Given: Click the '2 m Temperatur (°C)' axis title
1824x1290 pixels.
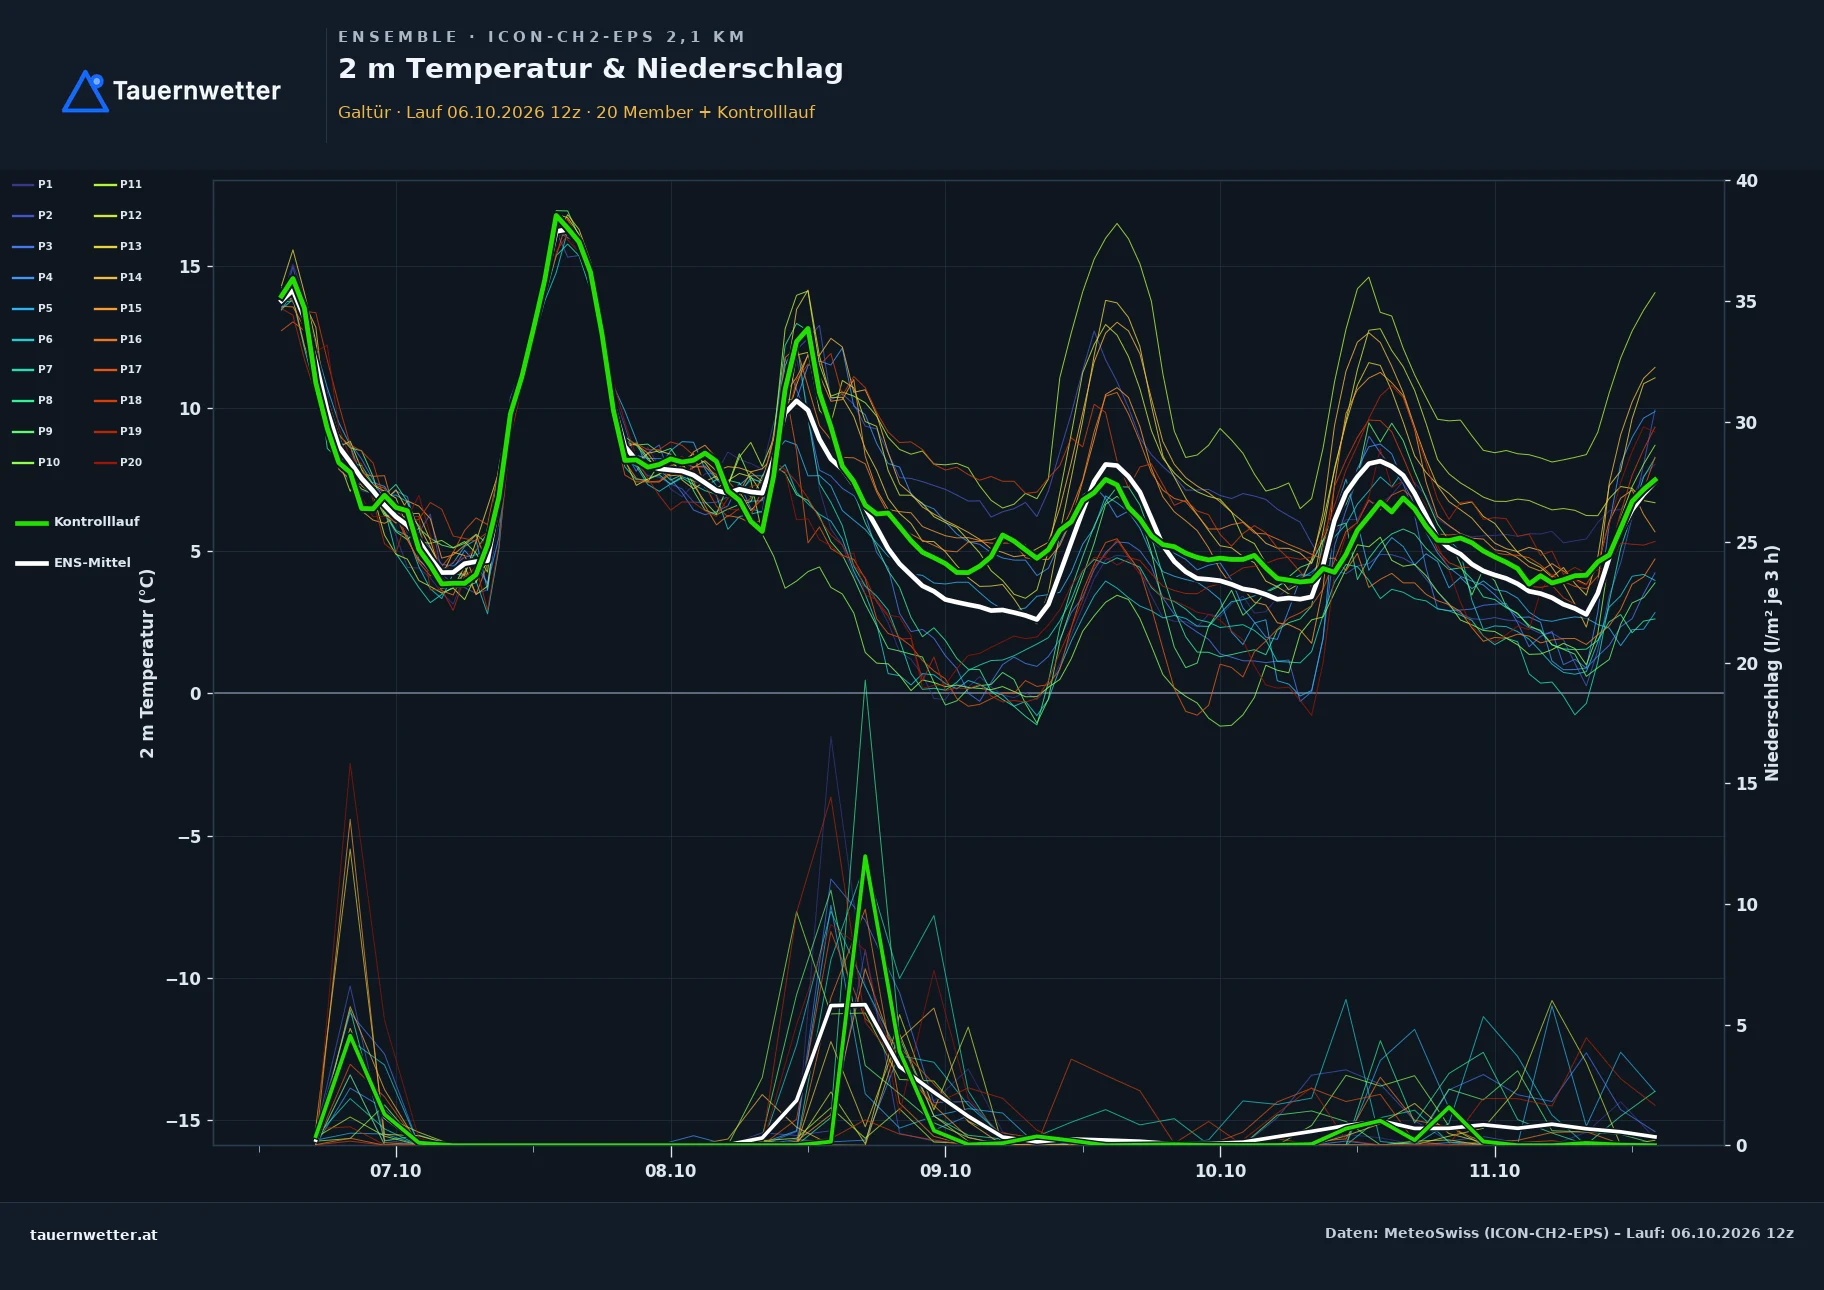Looking at the screenshot, I should [x=147, y=663].
